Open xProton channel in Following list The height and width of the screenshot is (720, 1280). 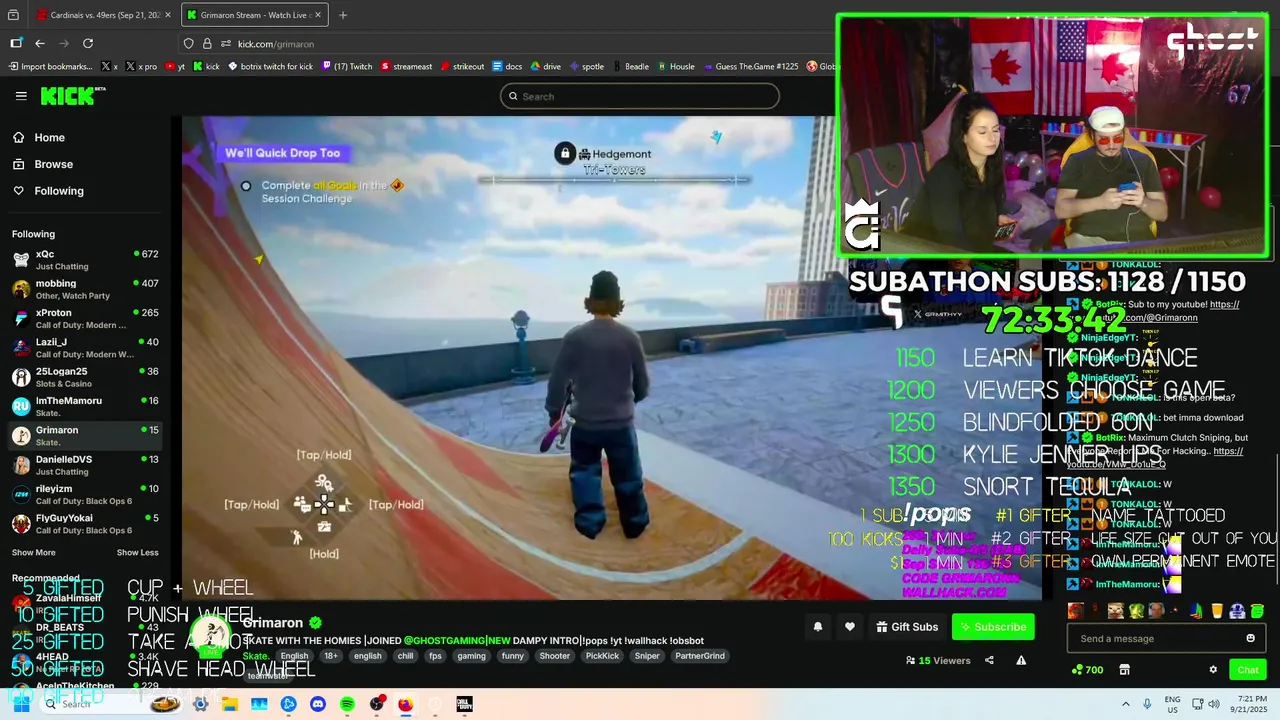(x=86, y=318)
